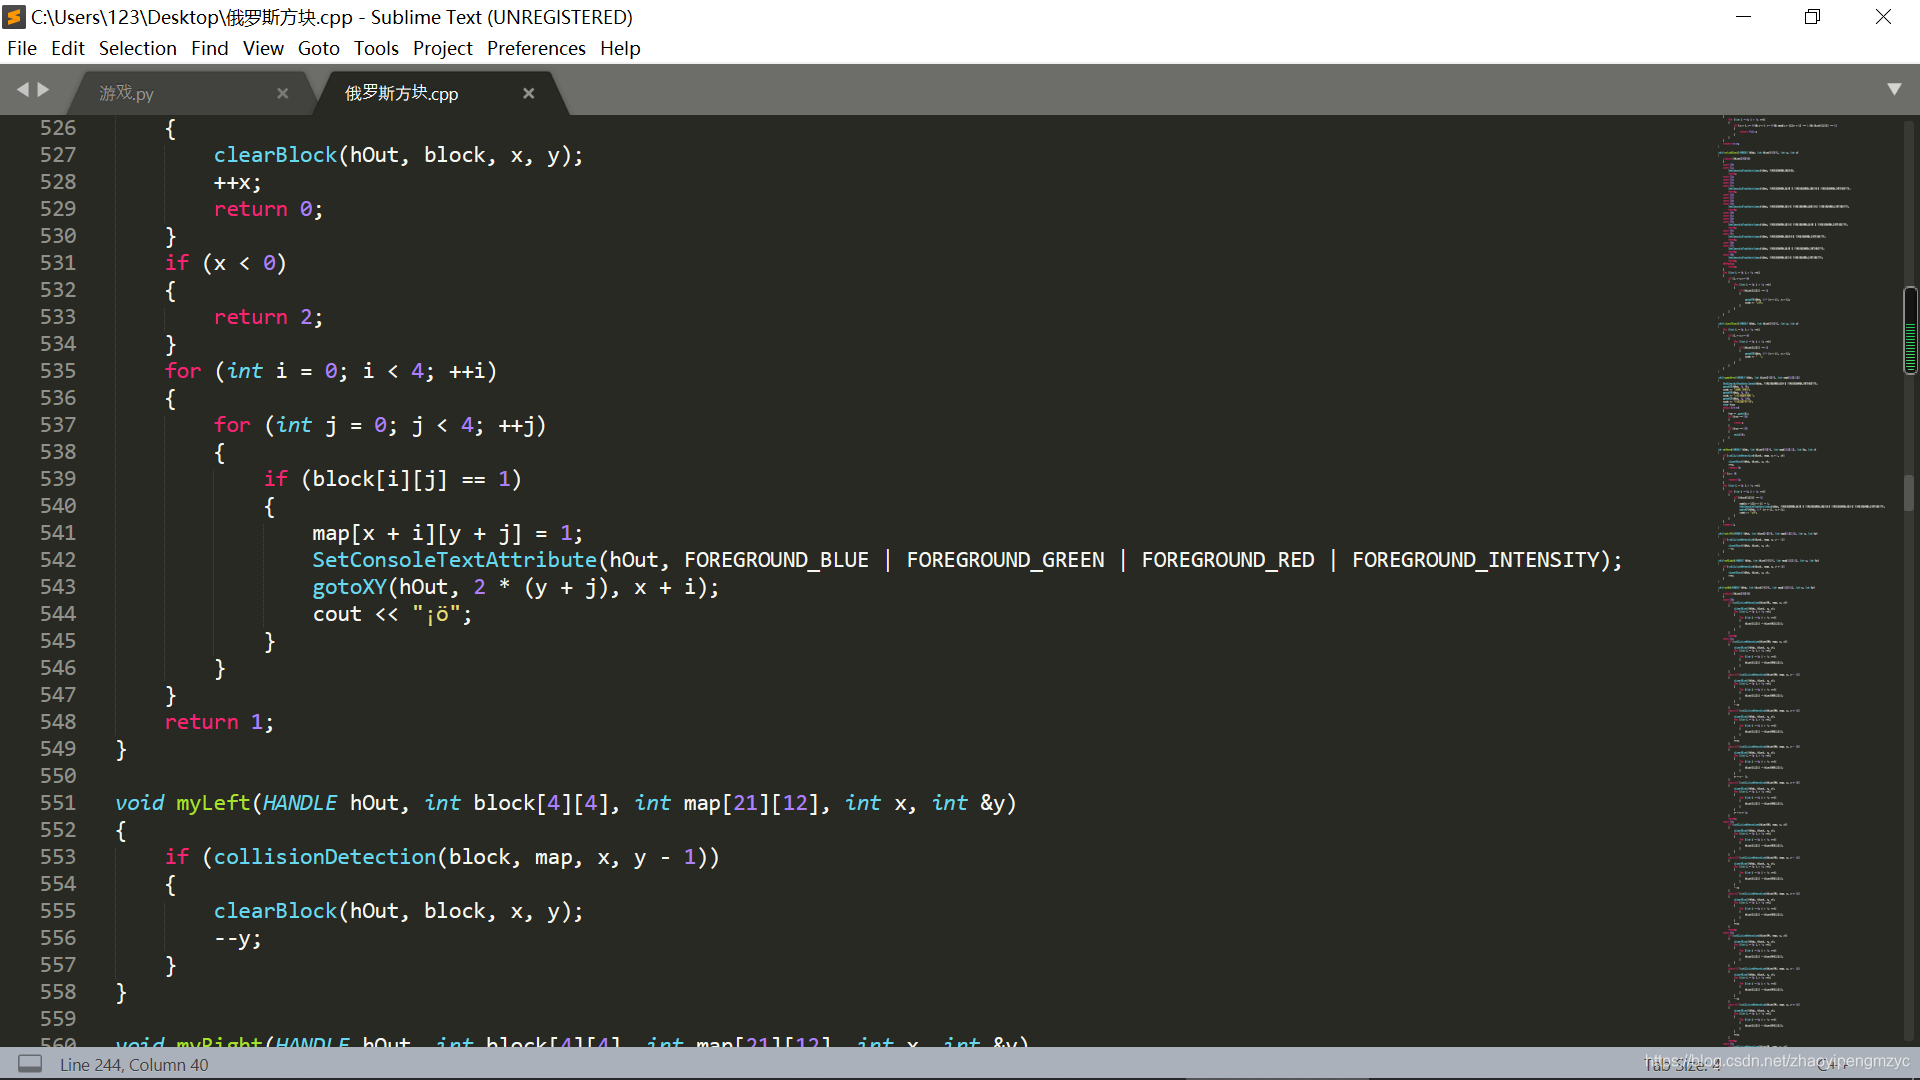Close the 游戏.py tab
Image resolution: width=1920 pixels, height=1080 pixels.
[x=283, y=93]
